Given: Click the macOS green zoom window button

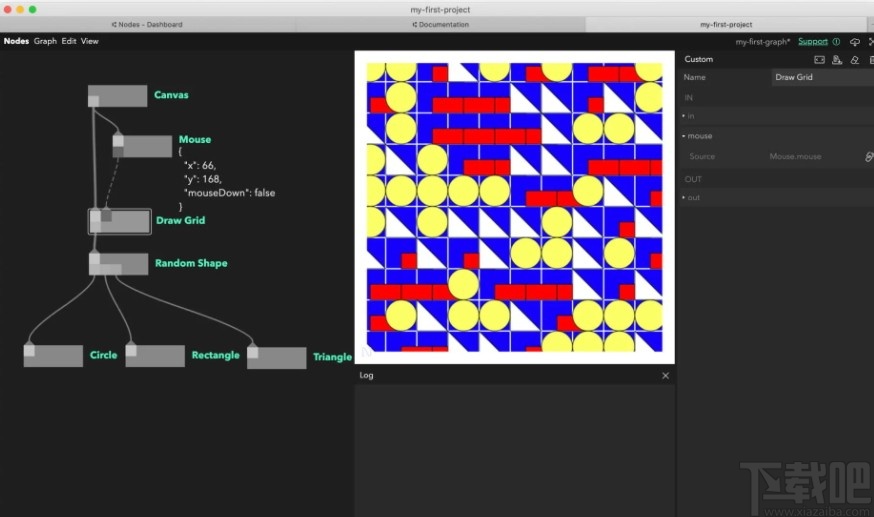Looking at the screenshot, I should [x=32, y=9].
